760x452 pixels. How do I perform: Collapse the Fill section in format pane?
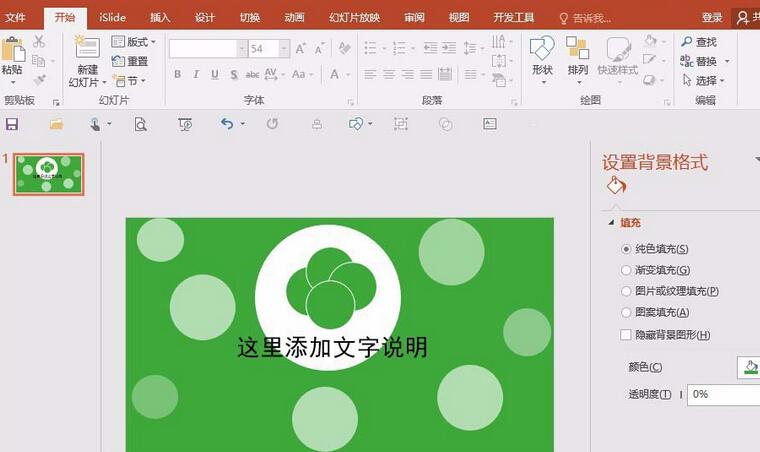click(611, 223)
